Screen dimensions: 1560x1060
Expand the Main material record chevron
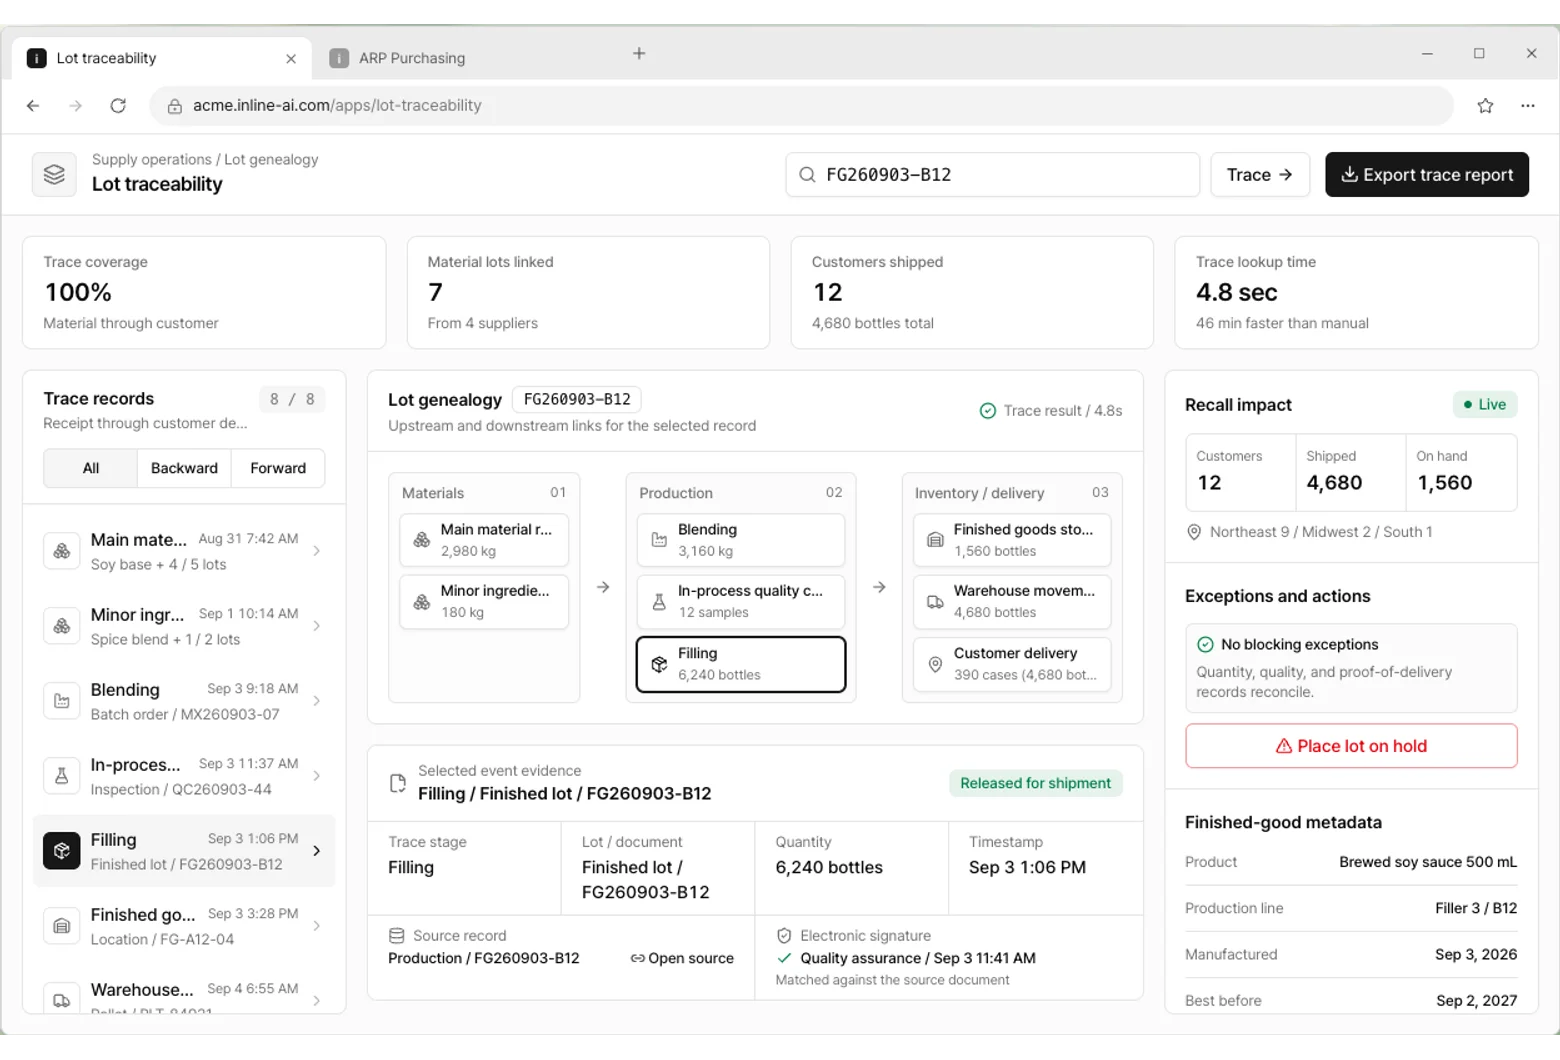[x=317, y=551]
